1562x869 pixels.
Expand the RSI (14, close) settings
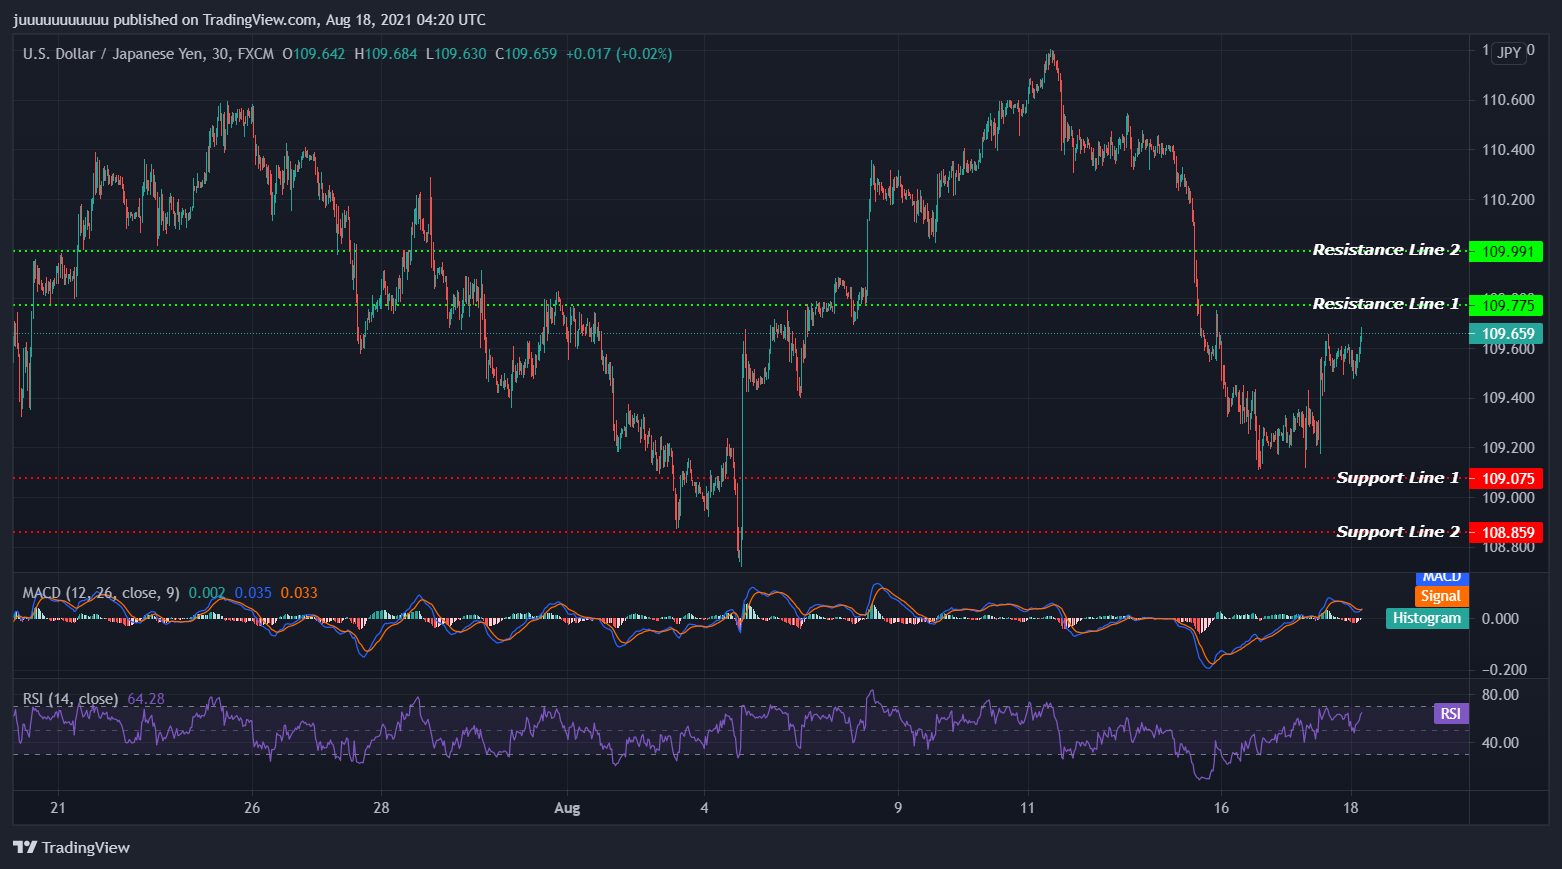click(x=70, y=699)
